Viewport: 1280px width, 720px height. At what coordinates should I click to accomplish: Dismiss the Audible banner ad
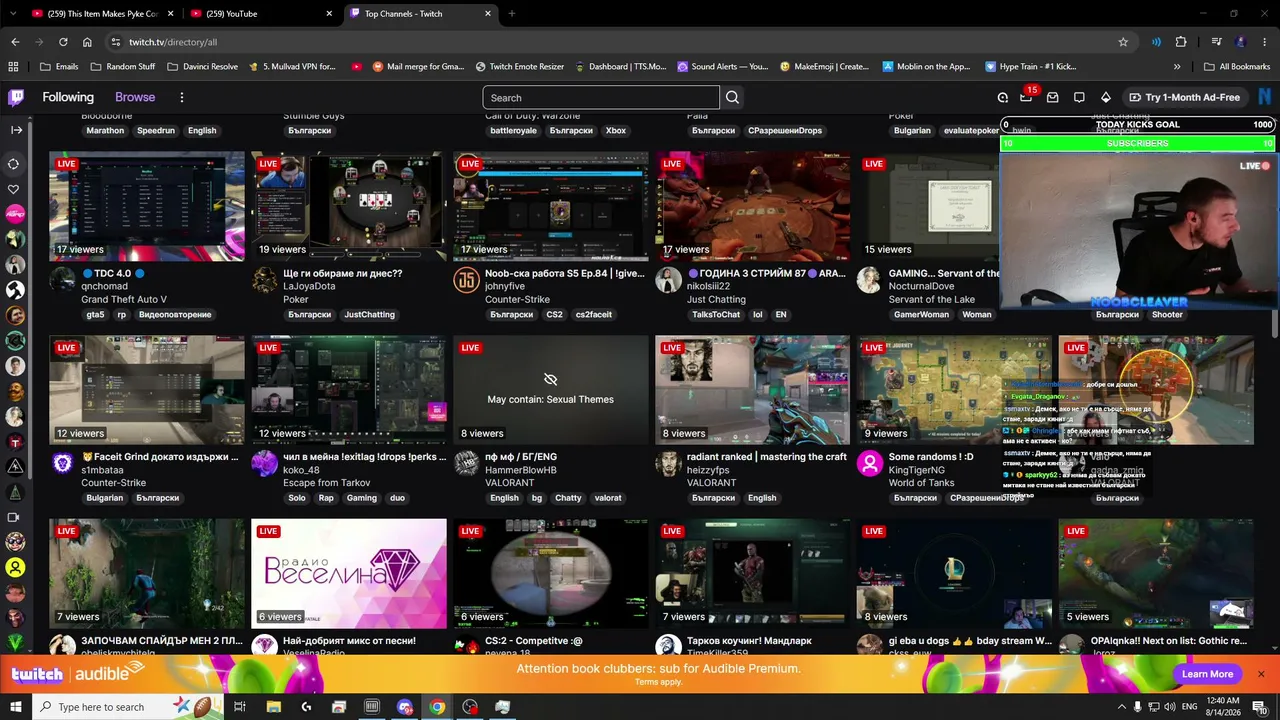click(1261, 674)
